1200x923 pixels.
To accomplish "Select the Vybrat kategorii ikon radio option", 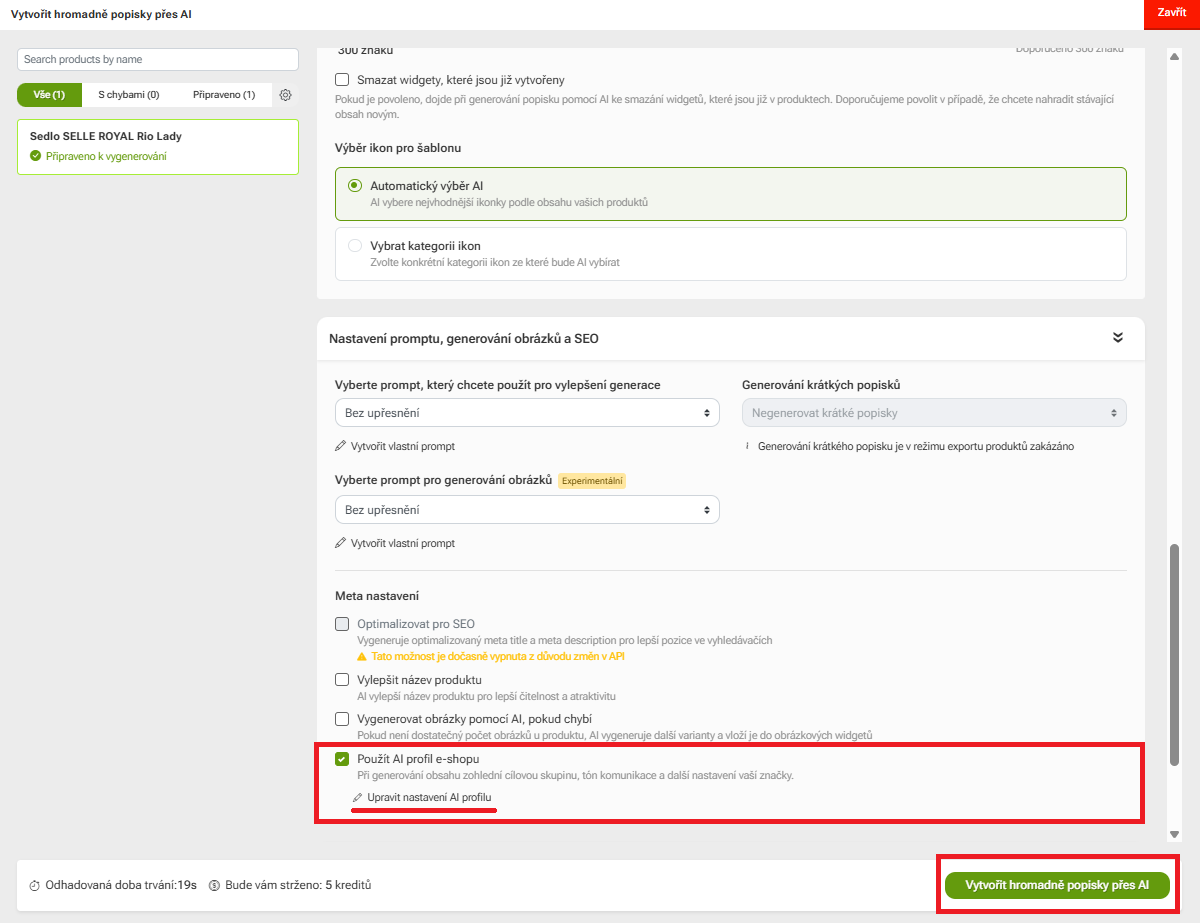I will [x=356, y=245].
